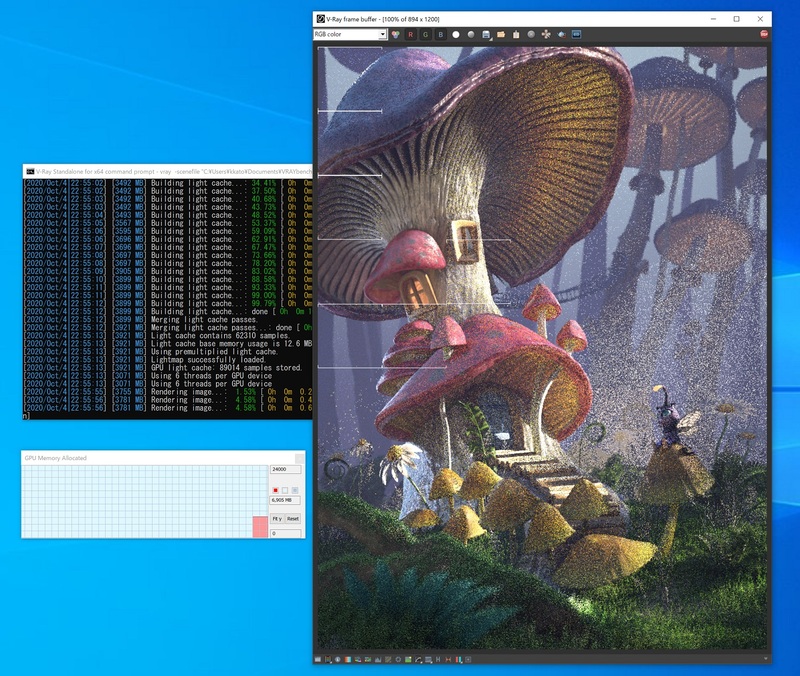Viewport: 800px width, 676px height.
Task: Toggle background image icon in VFB
Action: tap(408, 659)
